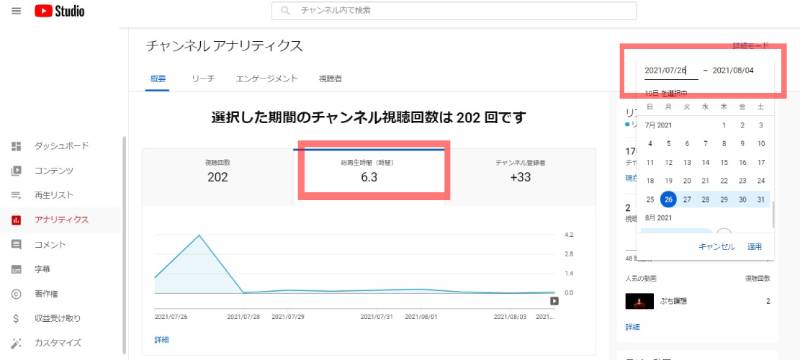Open the hamburger menu icon
This screenshot has height=360, width=800.
point(16,11)
